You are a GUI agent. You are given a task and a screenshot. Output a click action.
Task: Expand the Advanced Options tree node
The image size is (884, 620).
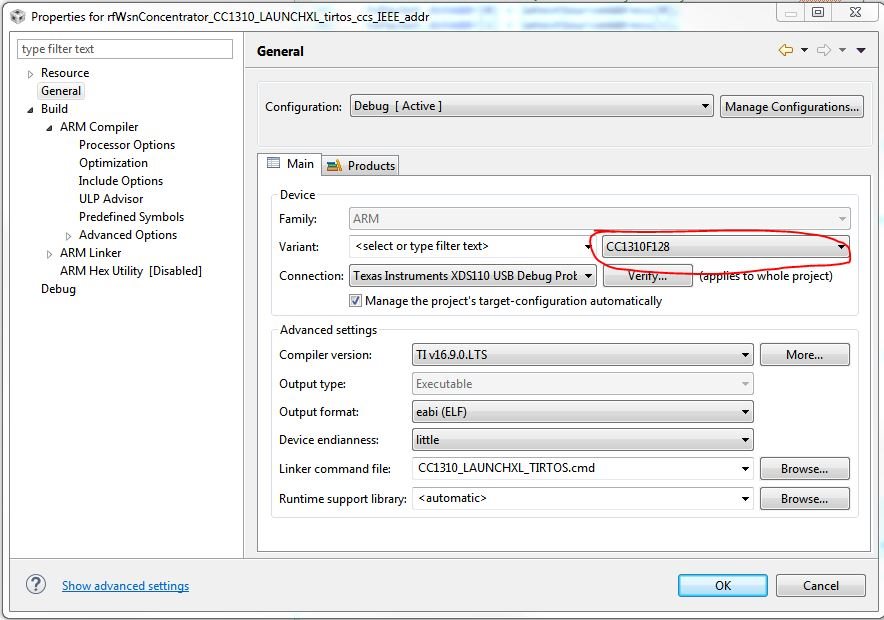click(x=68, y=236)
